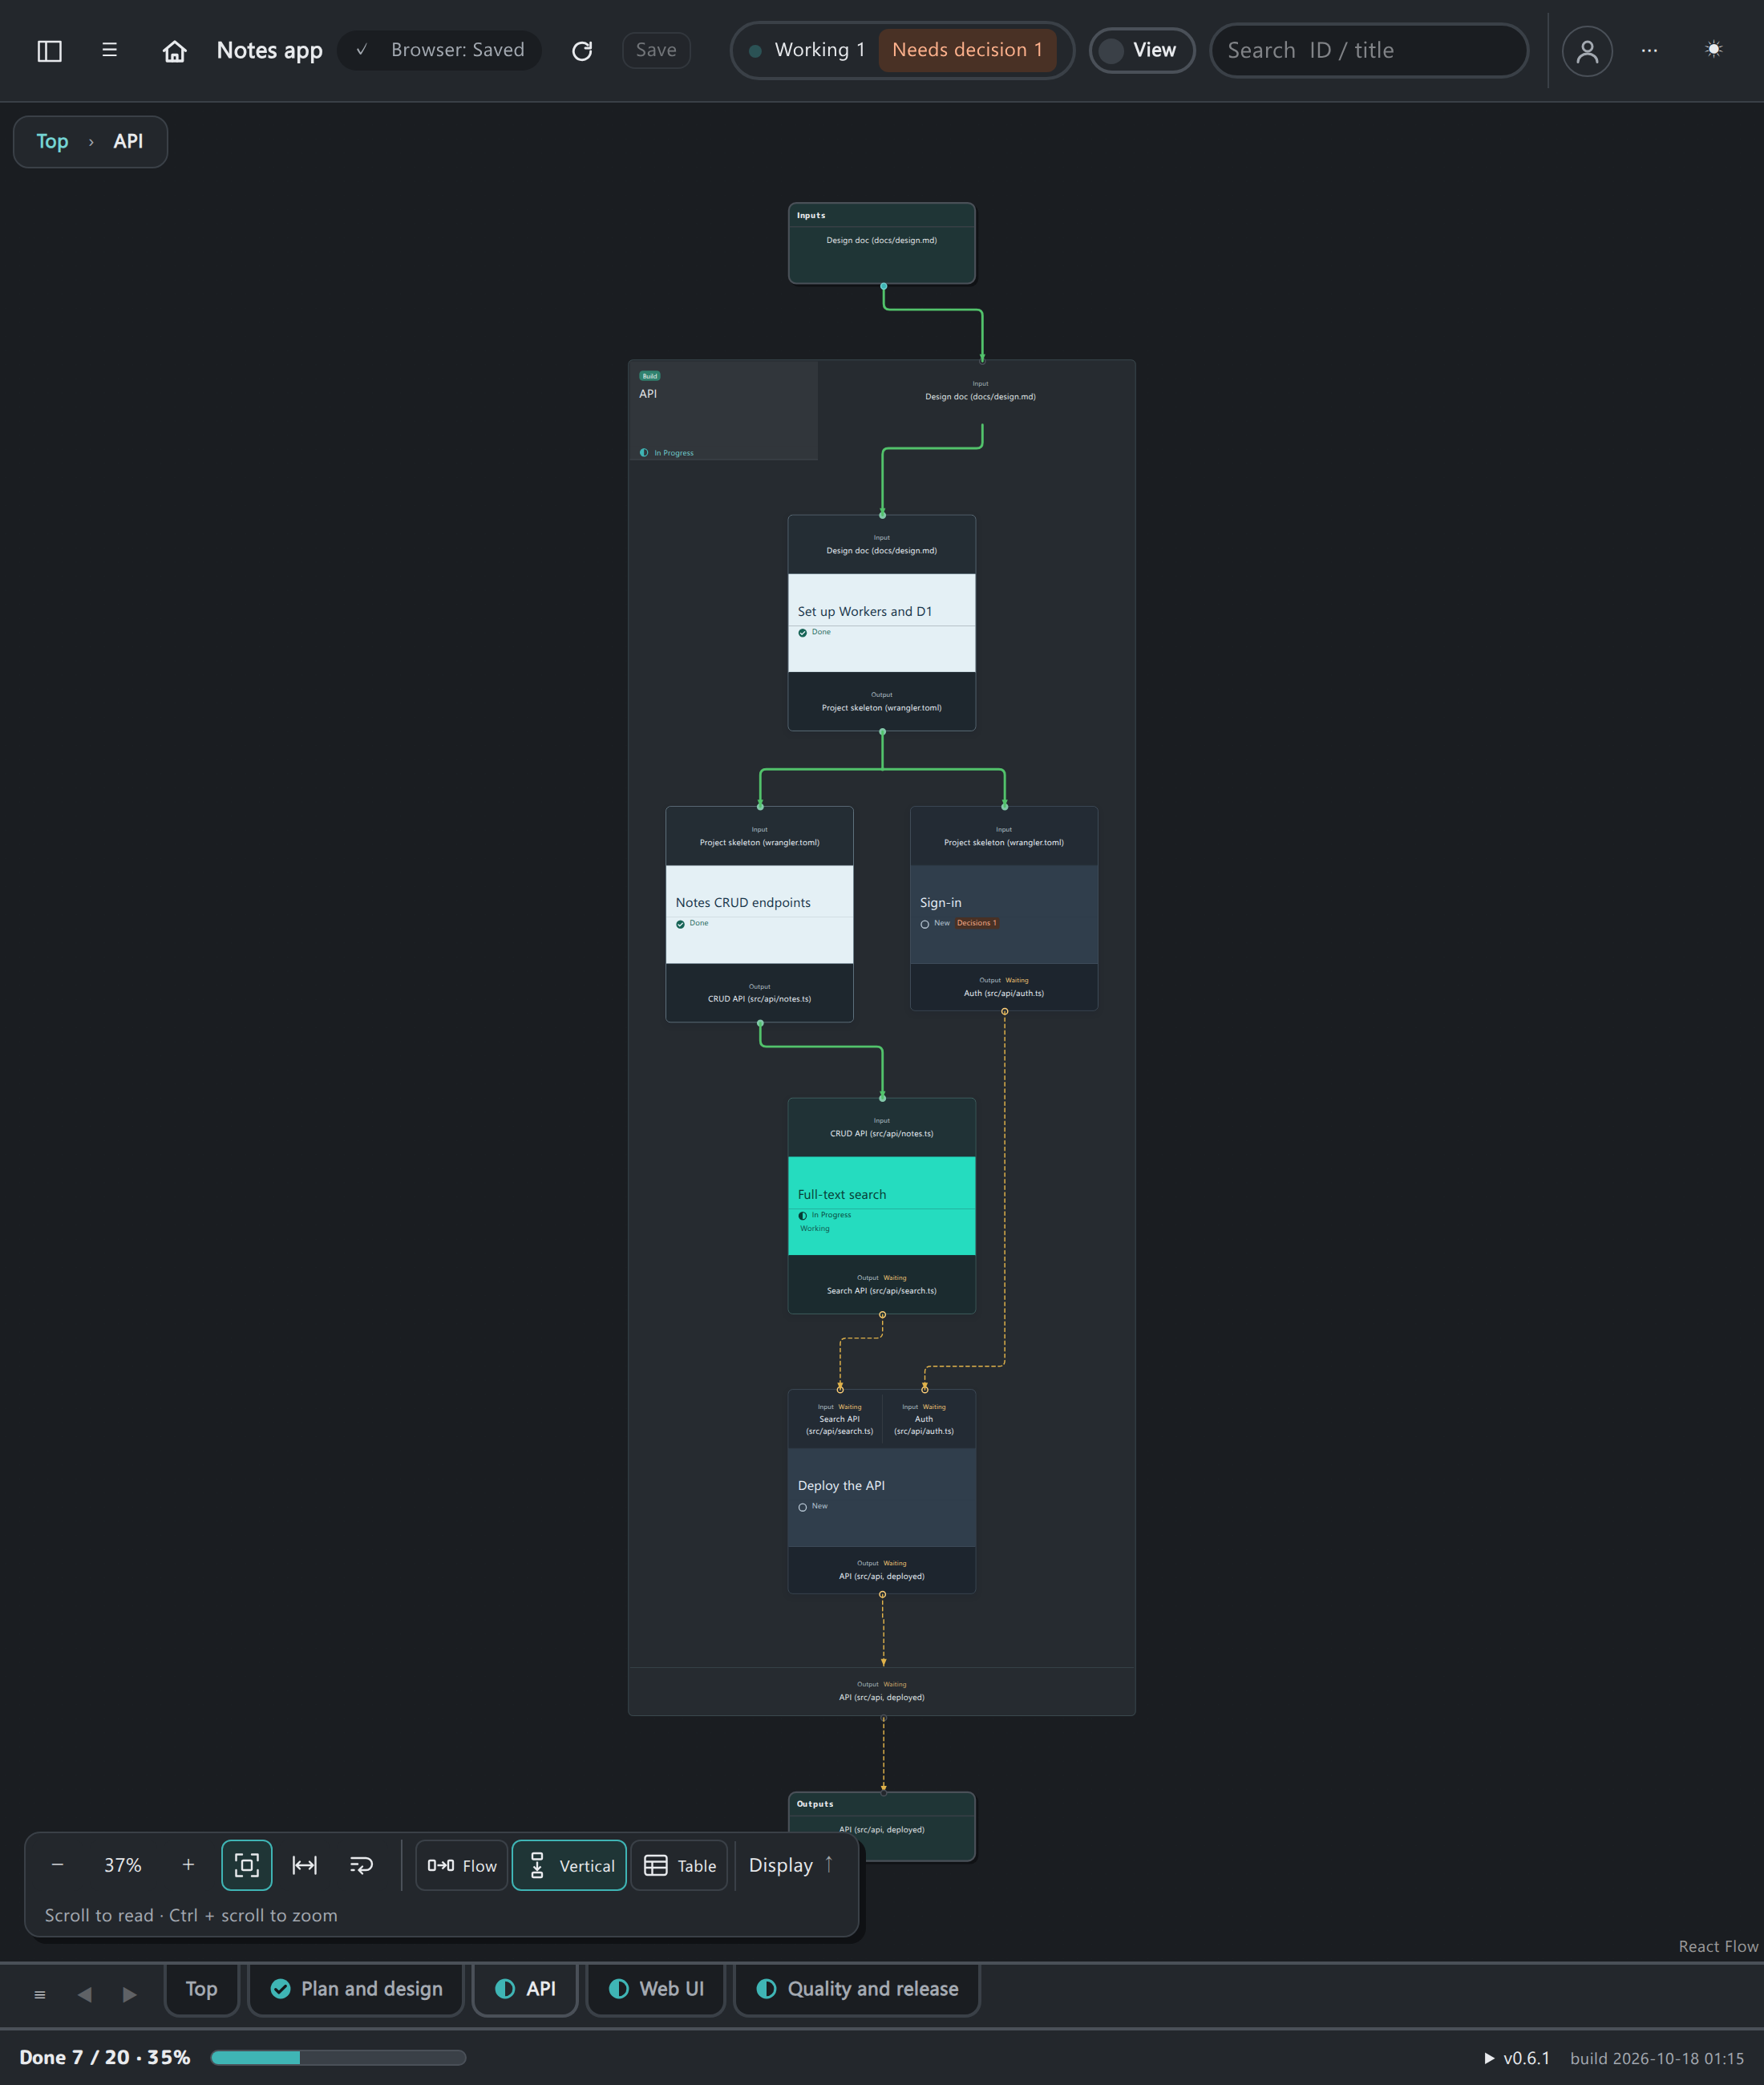Open the hamburger list menu in header
1764x2085 pixels.
[110, 50]
